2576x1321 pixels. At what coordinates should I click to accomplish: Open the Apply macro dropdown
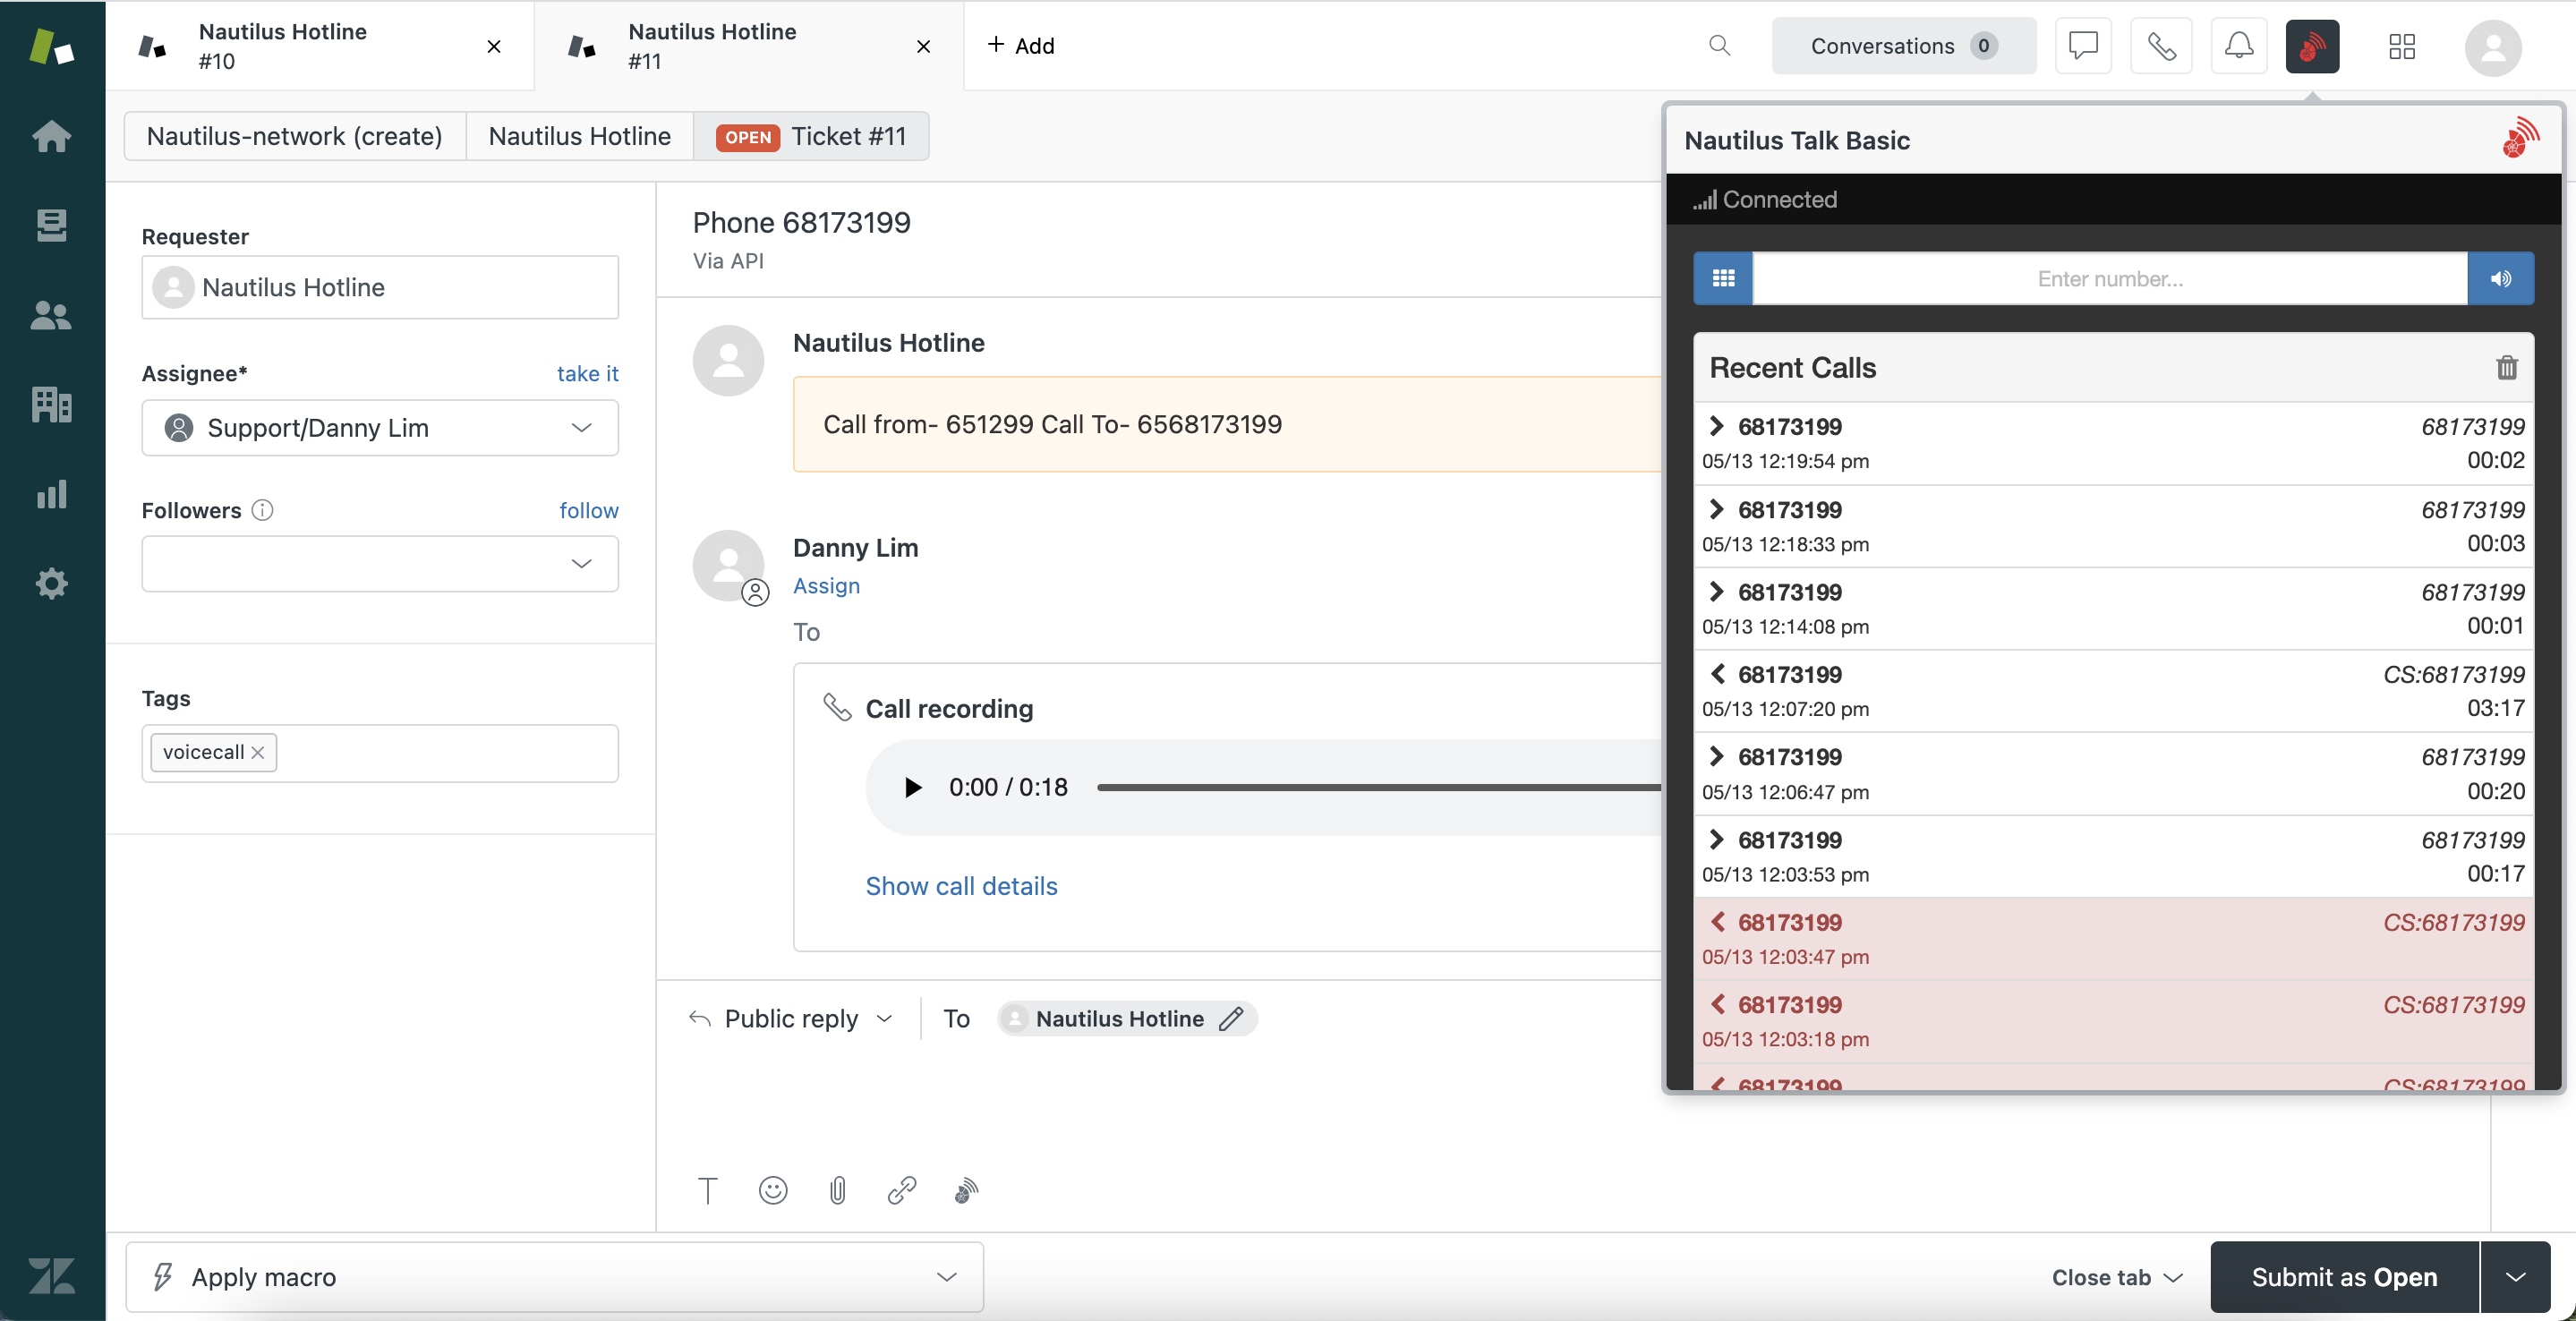pos(554,1276)
